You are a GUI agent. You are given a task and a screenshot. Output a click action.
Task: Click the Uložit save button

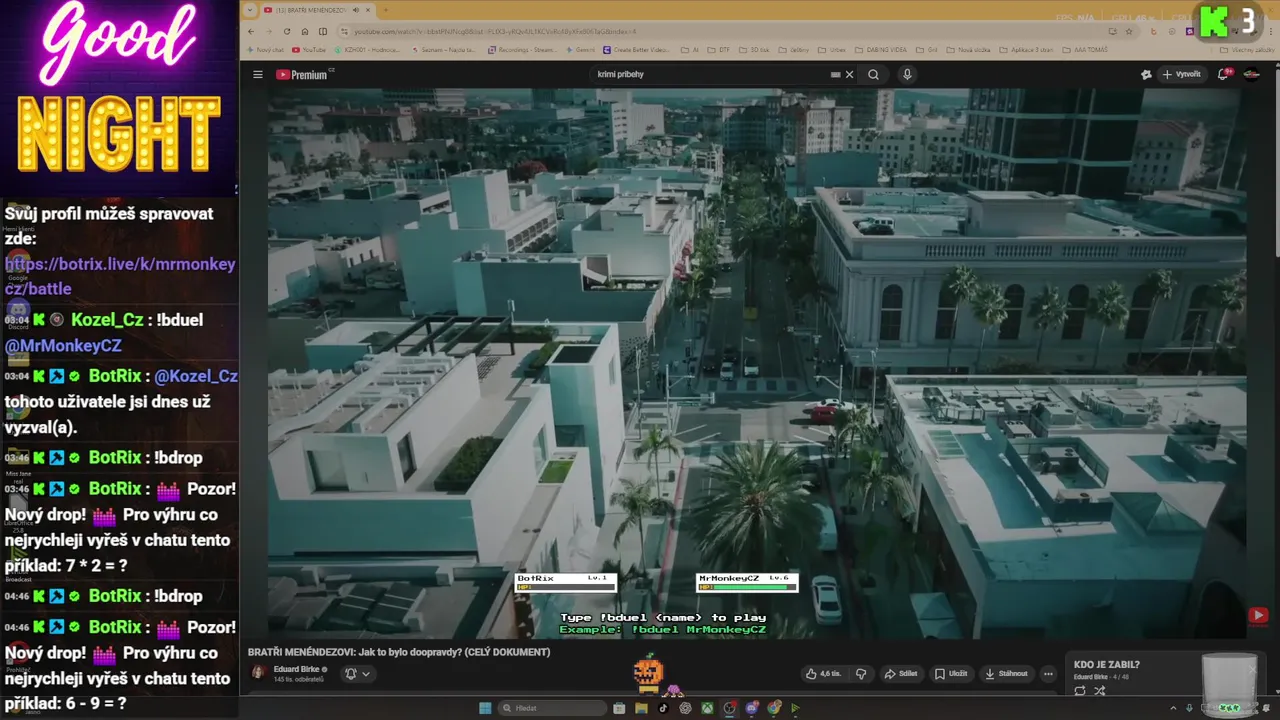pos(951,674)
